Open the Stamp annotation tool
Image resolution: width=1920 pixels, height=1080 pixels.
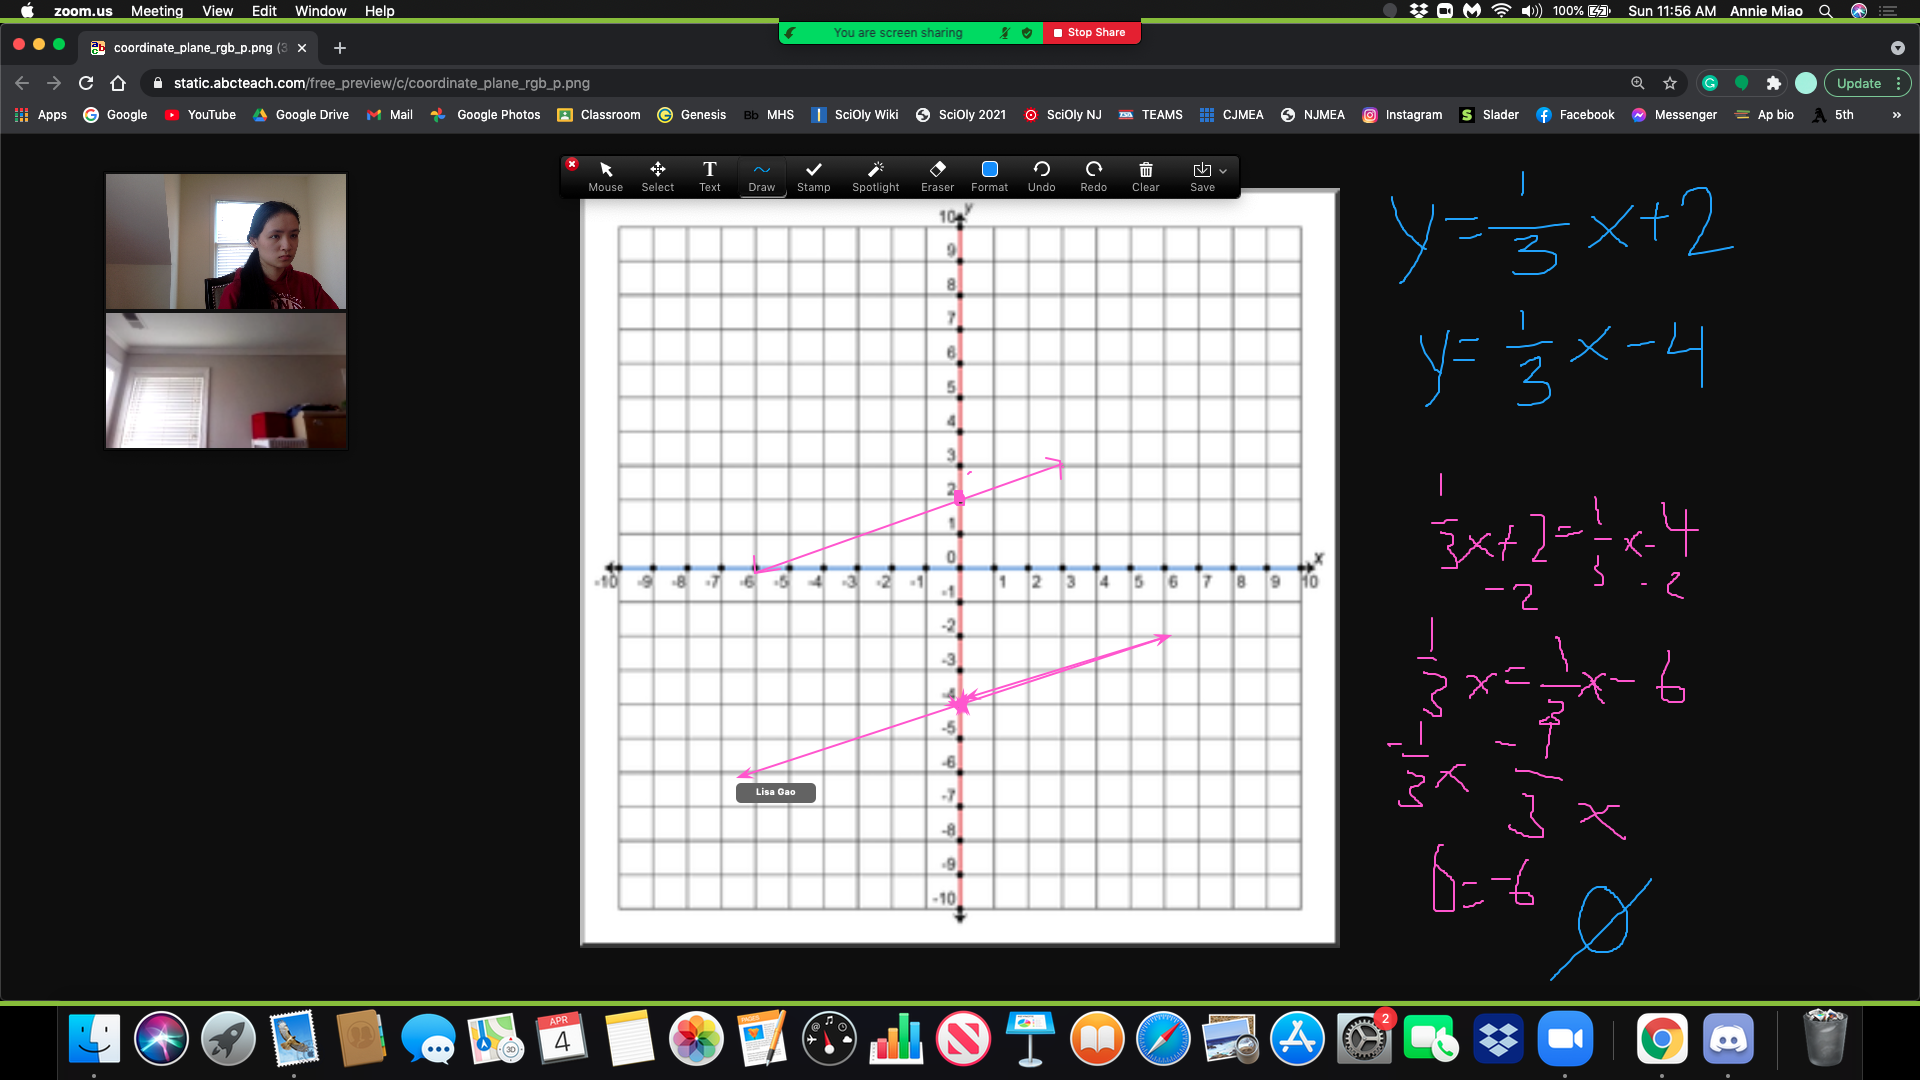pyautogui.click(x=813, y=176)
